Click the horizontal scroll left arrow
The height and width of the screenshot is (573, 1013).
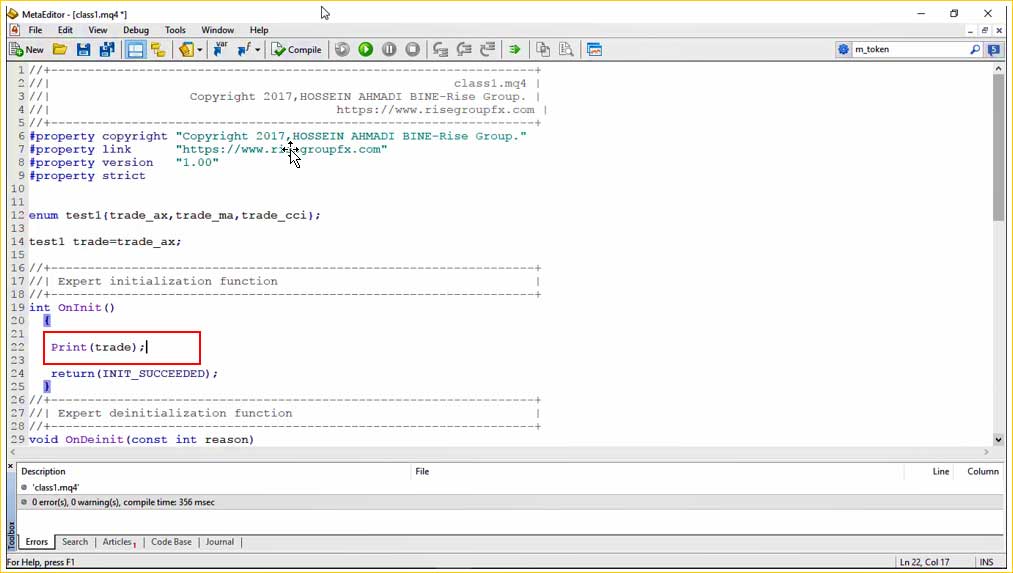tap(13, 452)
